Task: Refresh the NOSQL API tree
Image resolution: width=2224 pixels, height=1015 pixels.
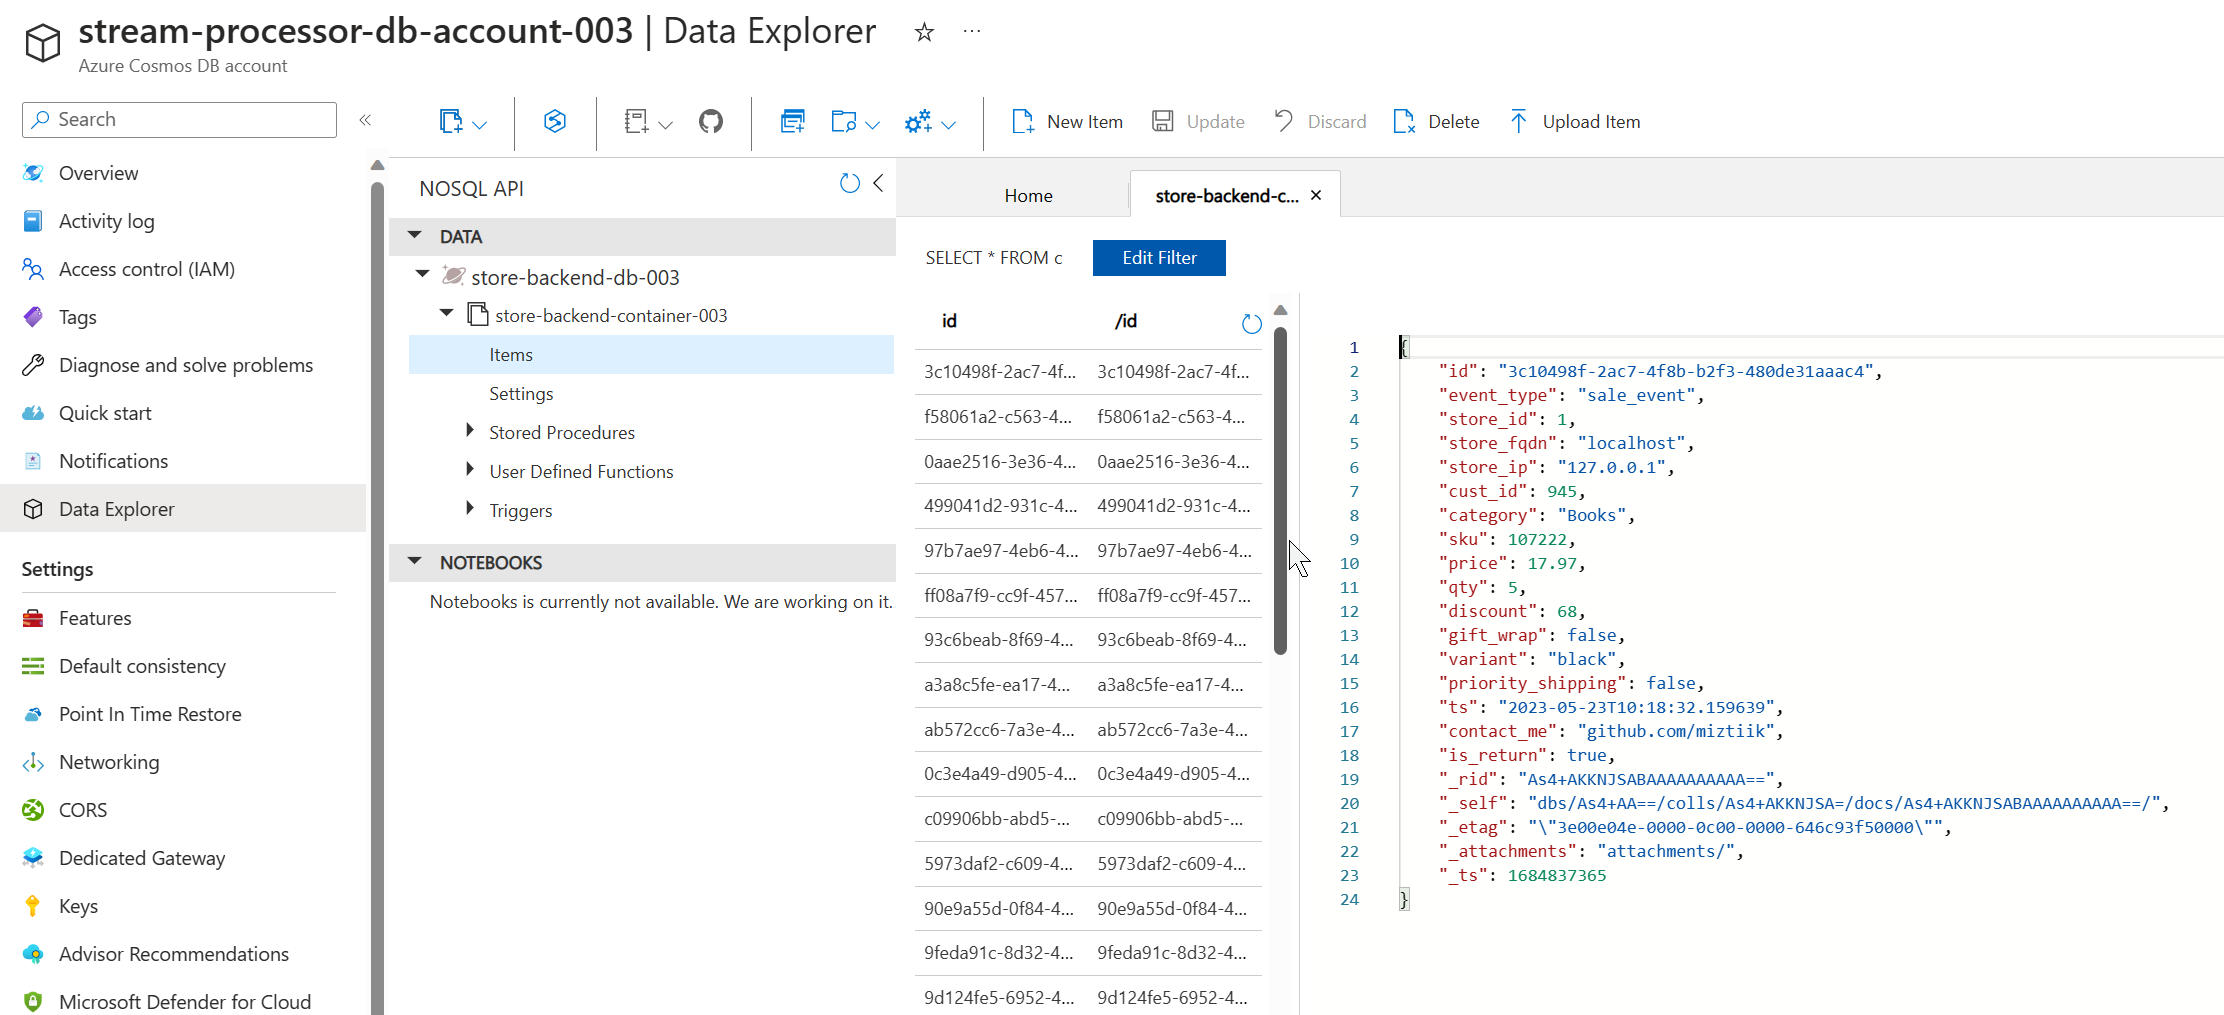Action: tap(850, 184)
